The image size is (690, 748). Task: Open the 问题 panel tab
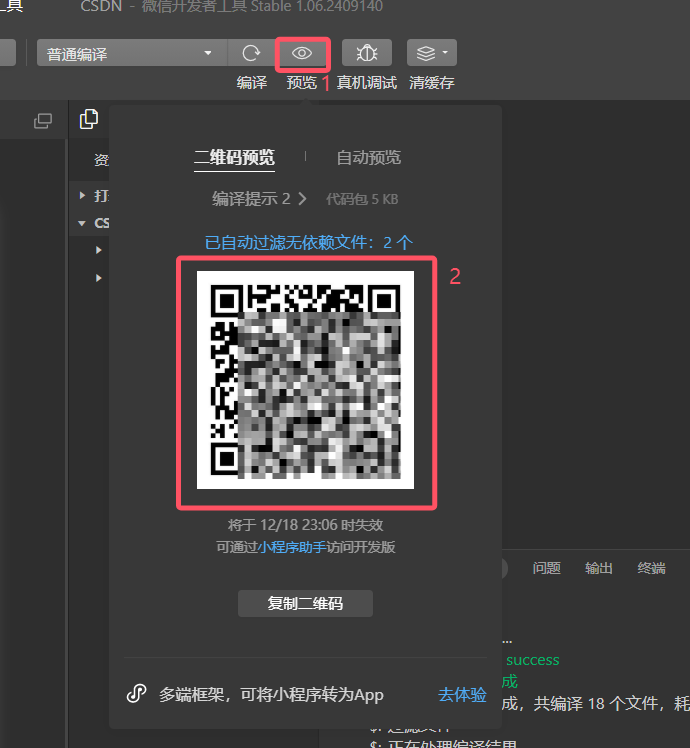tap(546, 568)
